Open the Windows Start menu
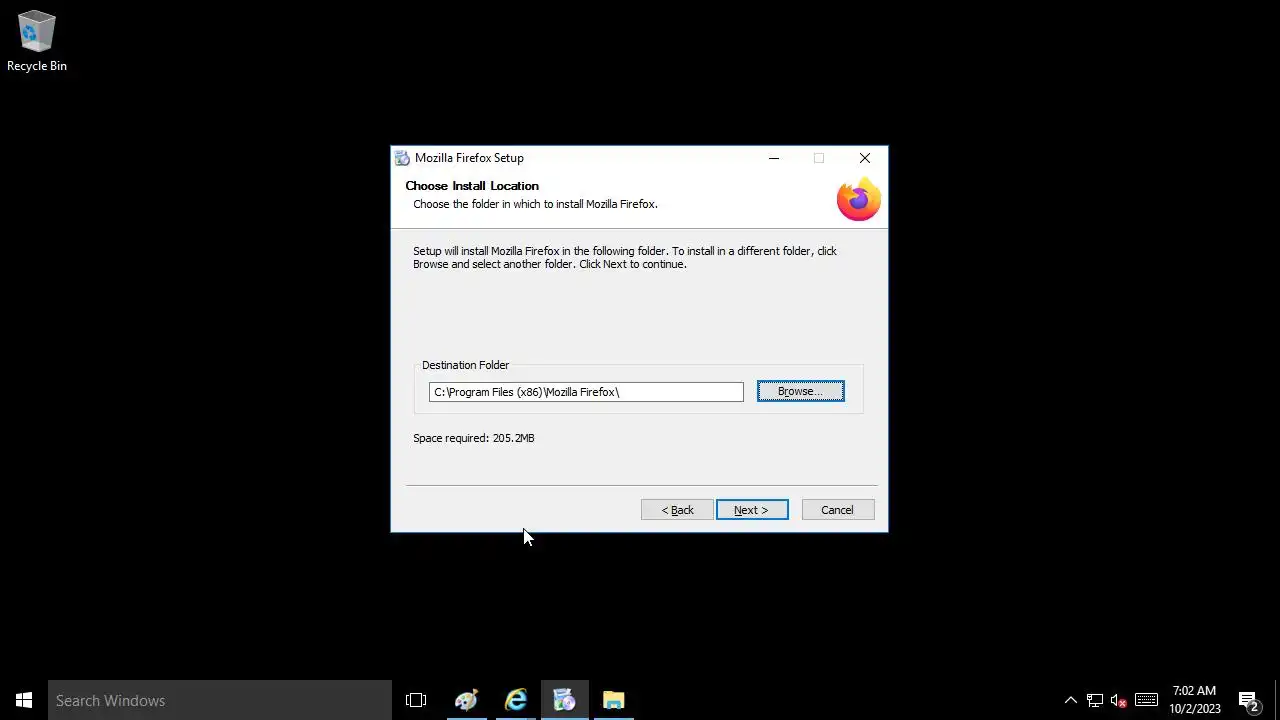Viewport: 1280px width, 720px height. 24,700
